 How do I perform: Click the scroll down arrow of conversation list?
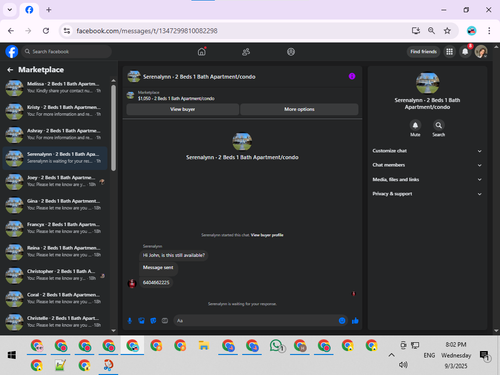pyautogui.click(x=113, y=331)
